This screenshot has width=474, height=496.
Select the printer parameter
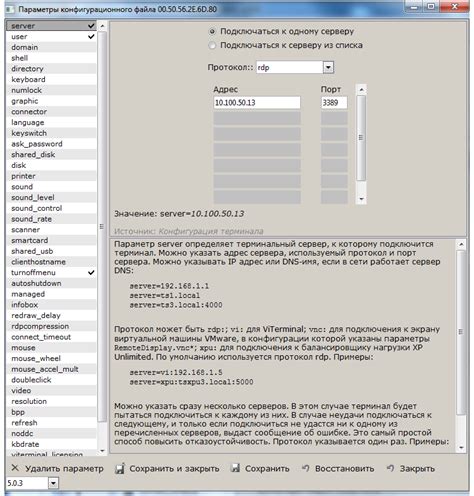(52, 176)
